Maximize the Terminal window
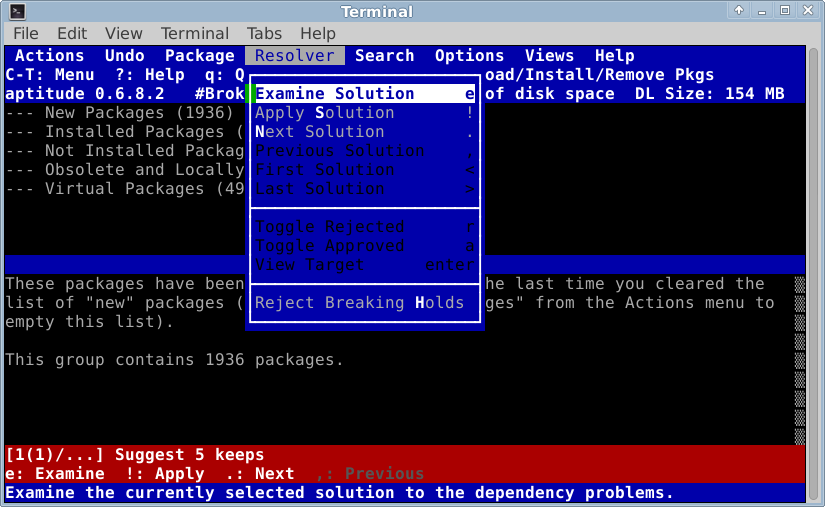 pyautogui.click(x=784, y=10)
